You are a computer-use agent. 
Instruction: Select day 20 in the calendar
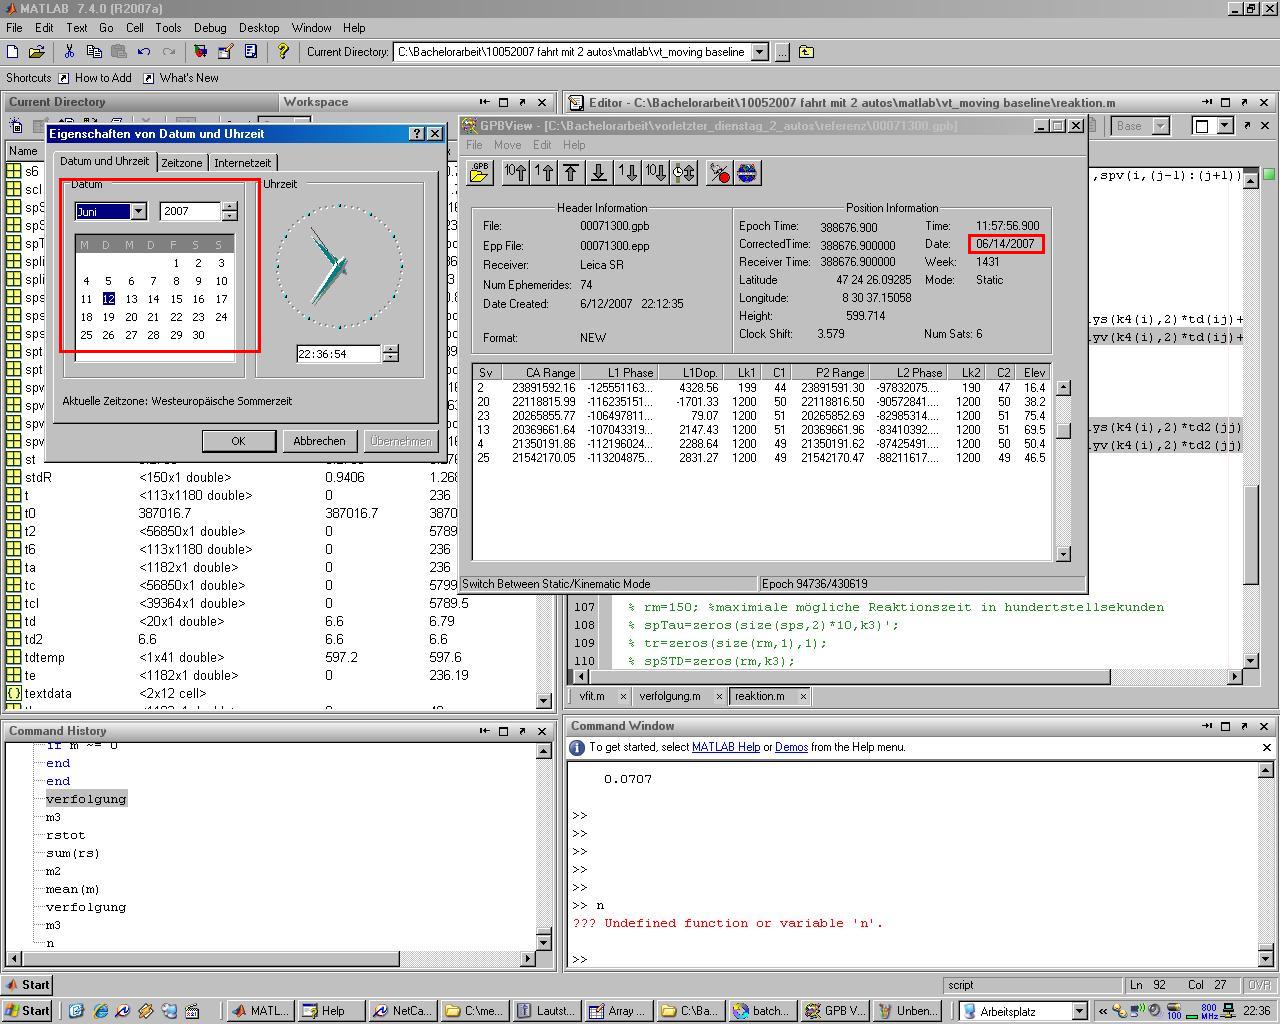(131, 317)
